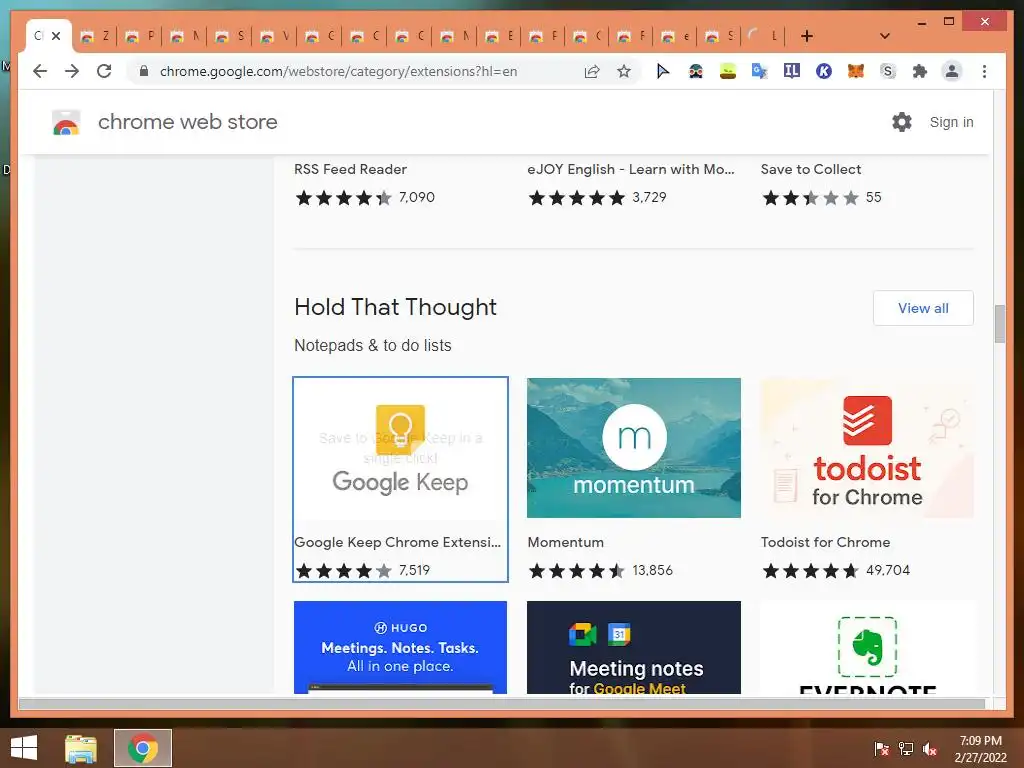Open the Chrome profile avatar

[952, 71]
